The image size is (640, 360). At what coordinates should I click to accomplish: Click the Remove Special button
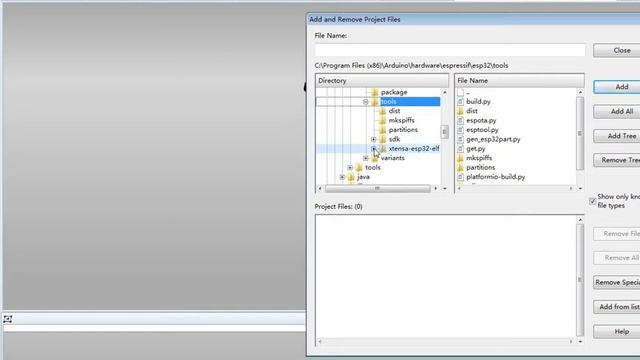tap(617, 282)
